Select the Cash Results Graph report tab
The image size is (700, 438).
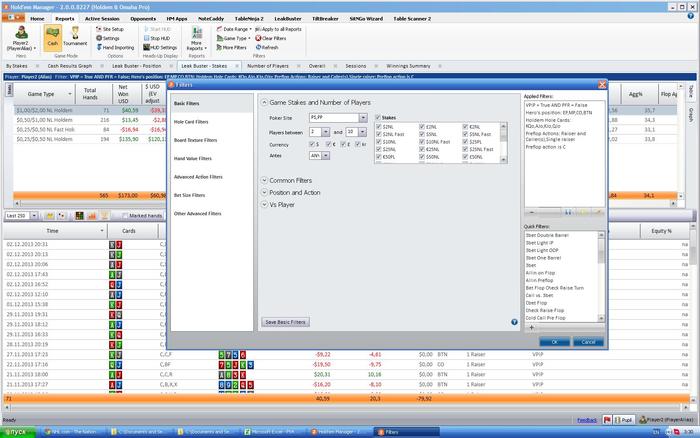point(70,66)
